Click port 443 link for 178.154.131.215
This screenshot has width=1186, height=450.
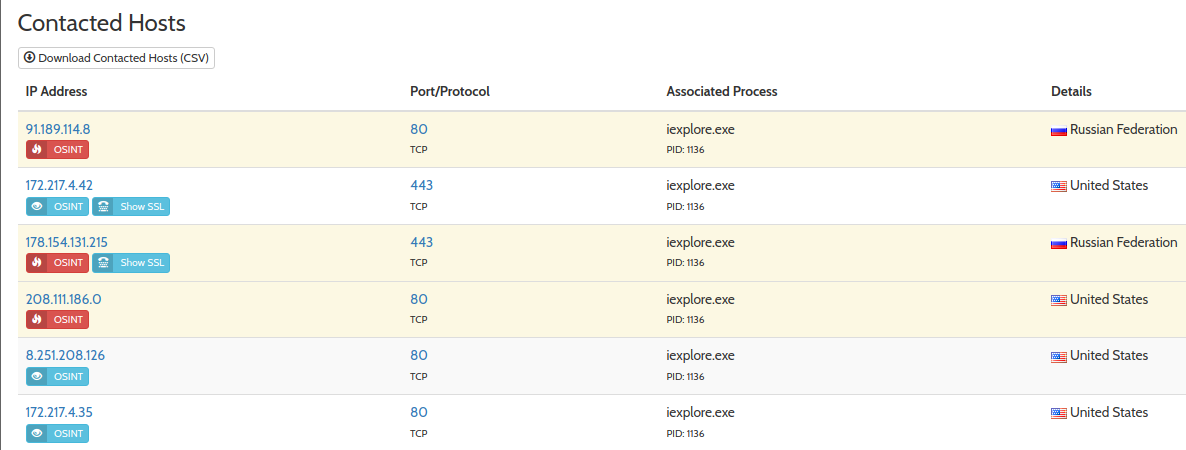click(421, 242)
